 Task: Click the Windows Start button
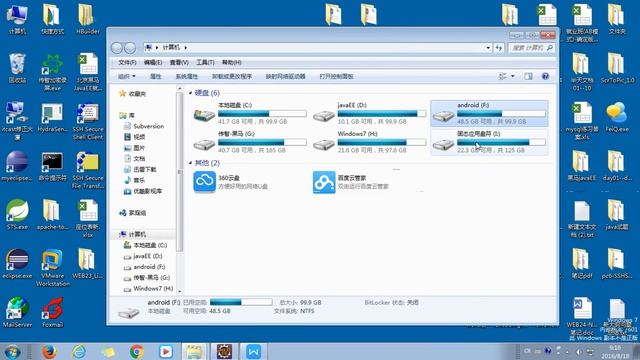(12, 352)
